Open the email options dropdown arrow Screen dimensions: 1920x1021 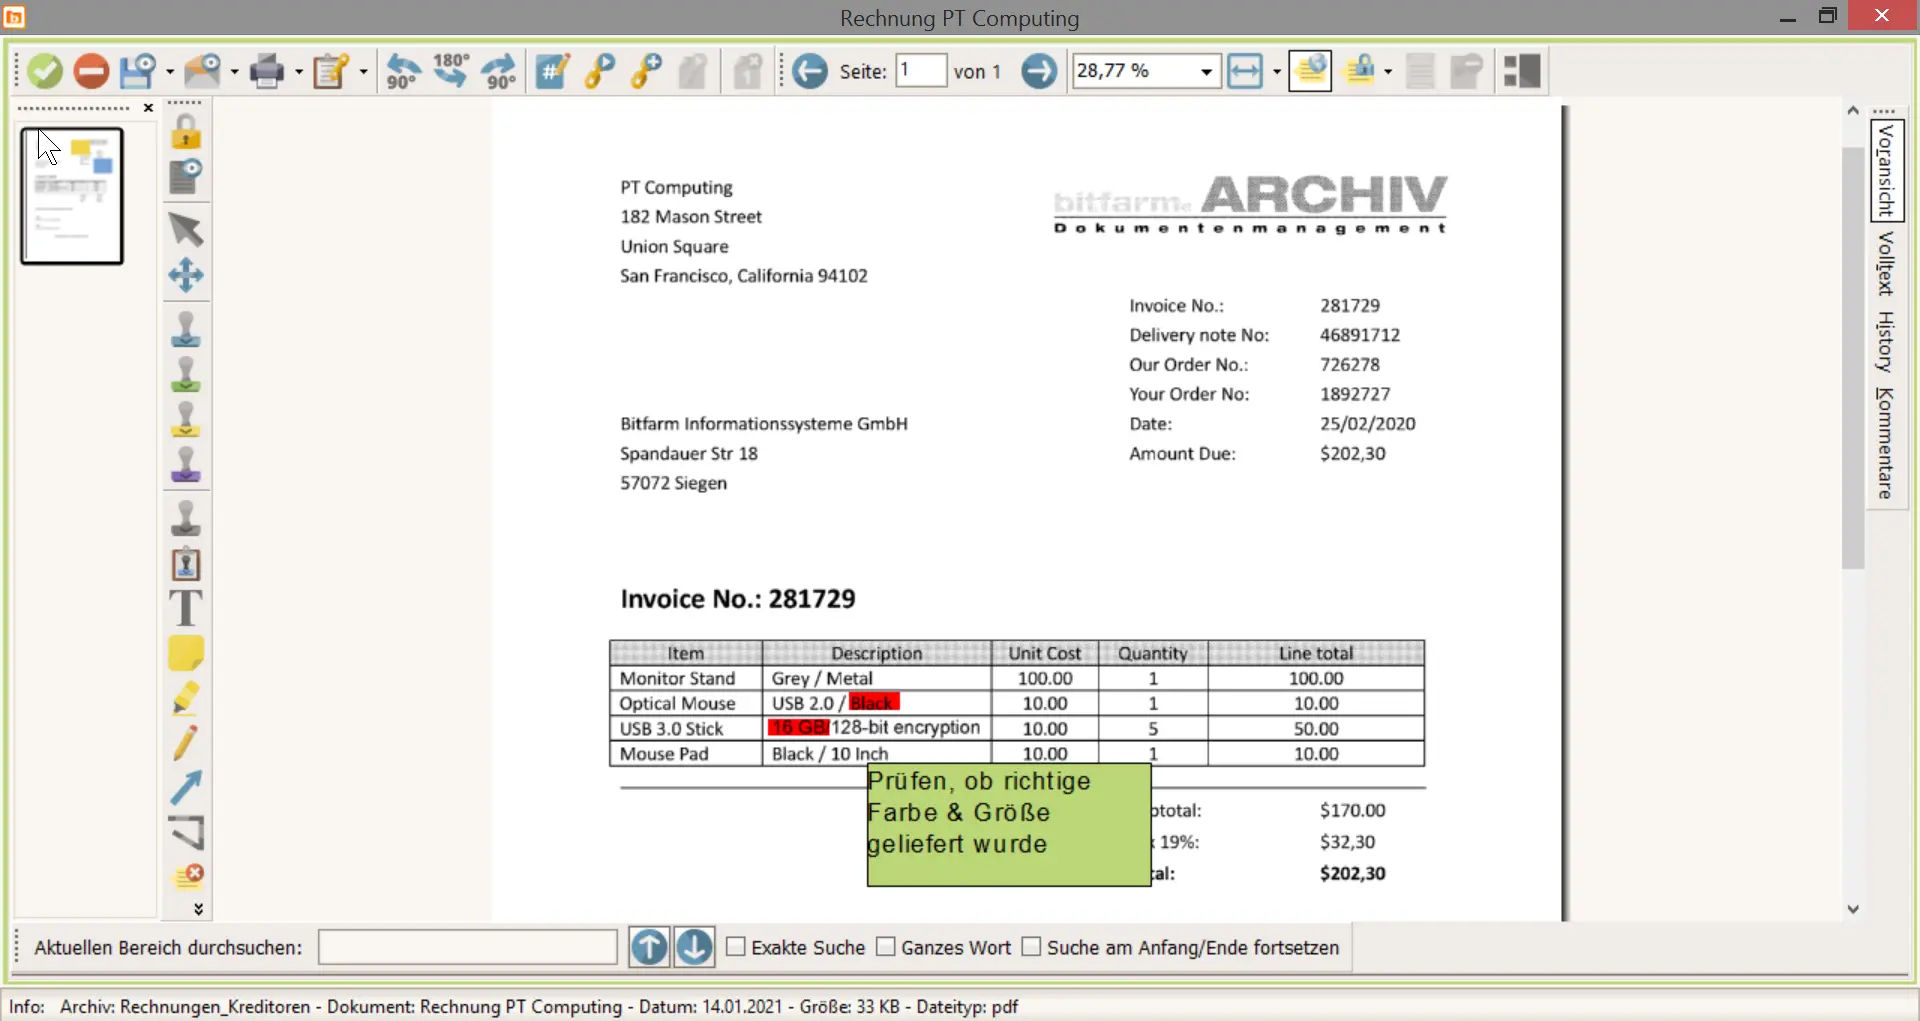point(234,72)
